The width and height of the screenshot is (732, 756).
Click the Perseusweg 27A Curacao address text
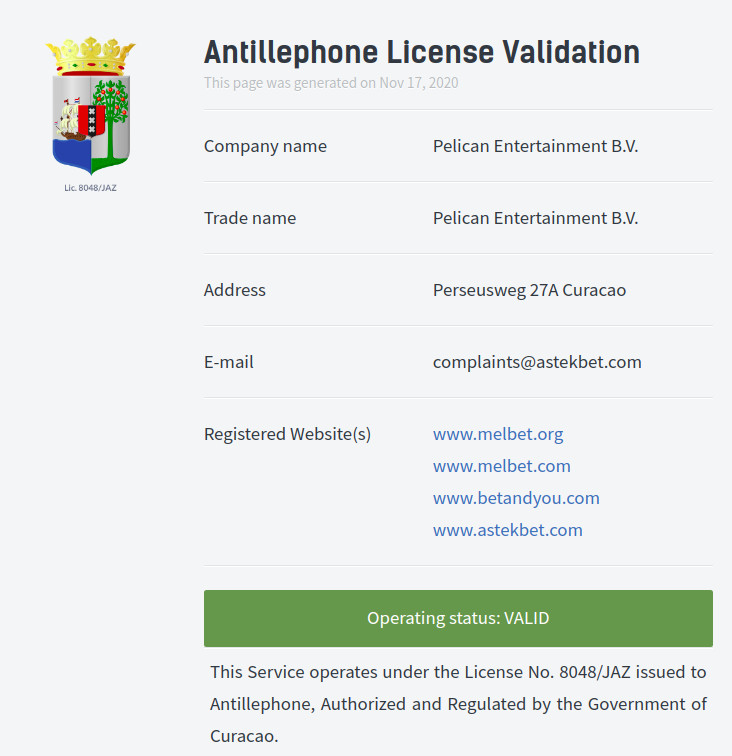tap(529, 290)
